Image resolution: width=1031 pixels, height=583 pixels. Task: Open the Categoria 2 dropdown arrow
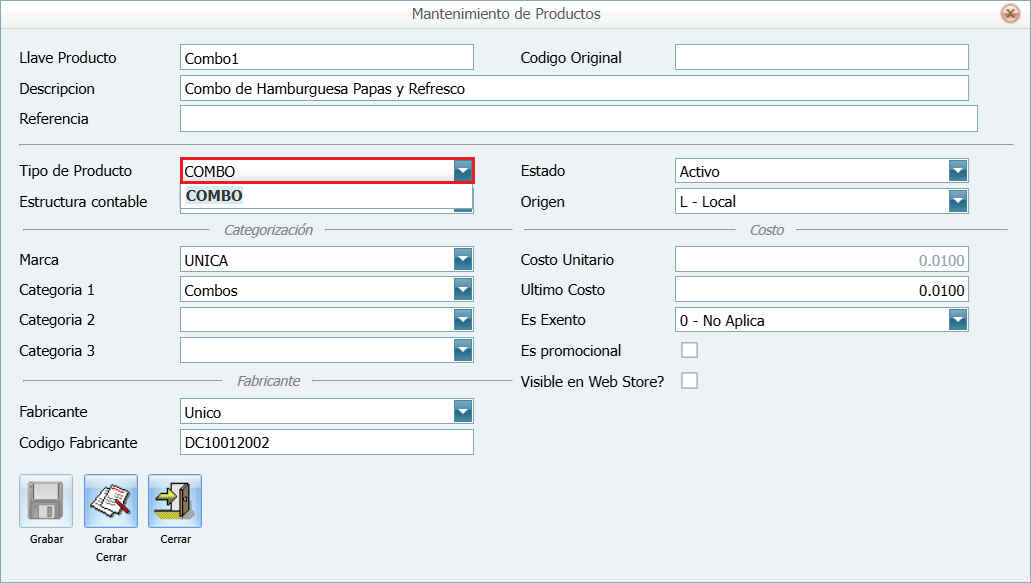point(462,320)
